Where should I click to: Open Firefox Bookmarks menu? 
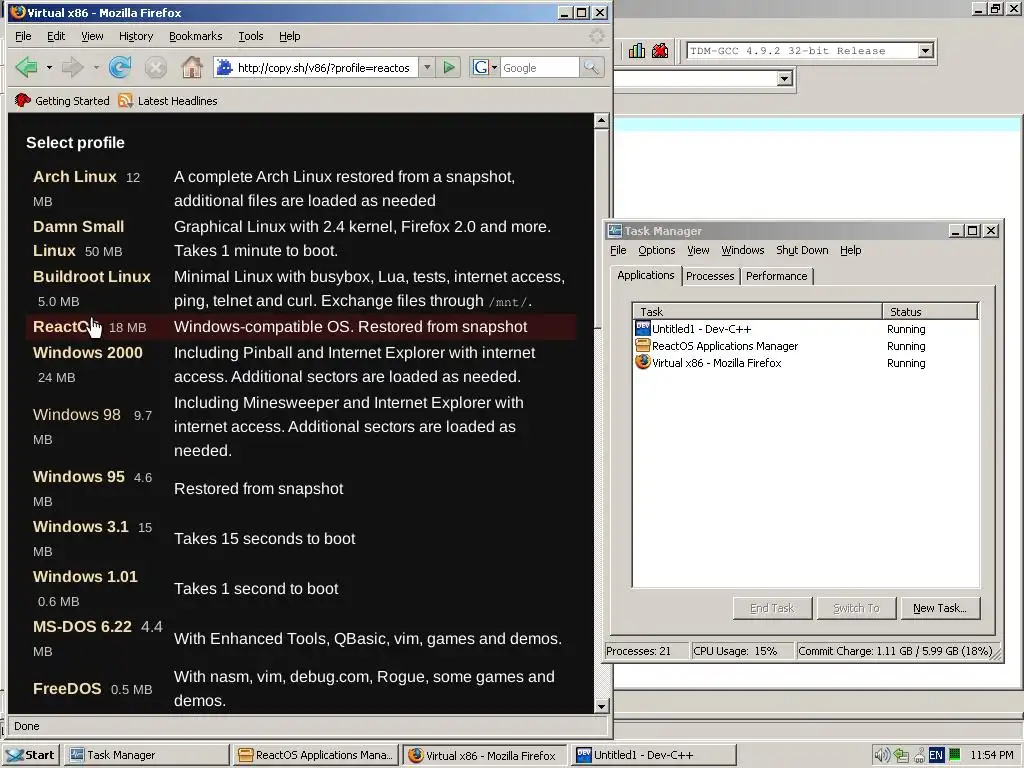[195, 36]
